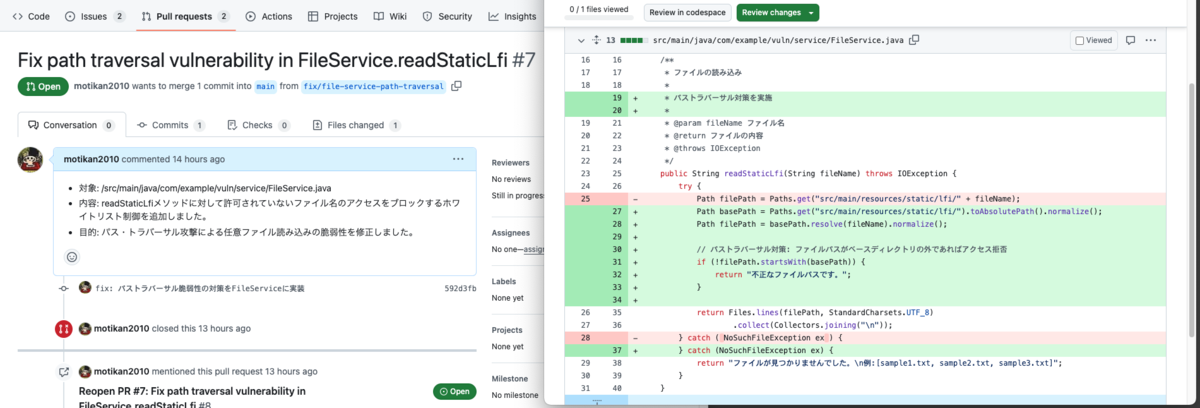Viewport: 1200px width, 408px height.
Task: Expand all lines of FileService.java diff
Action: (x=597, y=41)
